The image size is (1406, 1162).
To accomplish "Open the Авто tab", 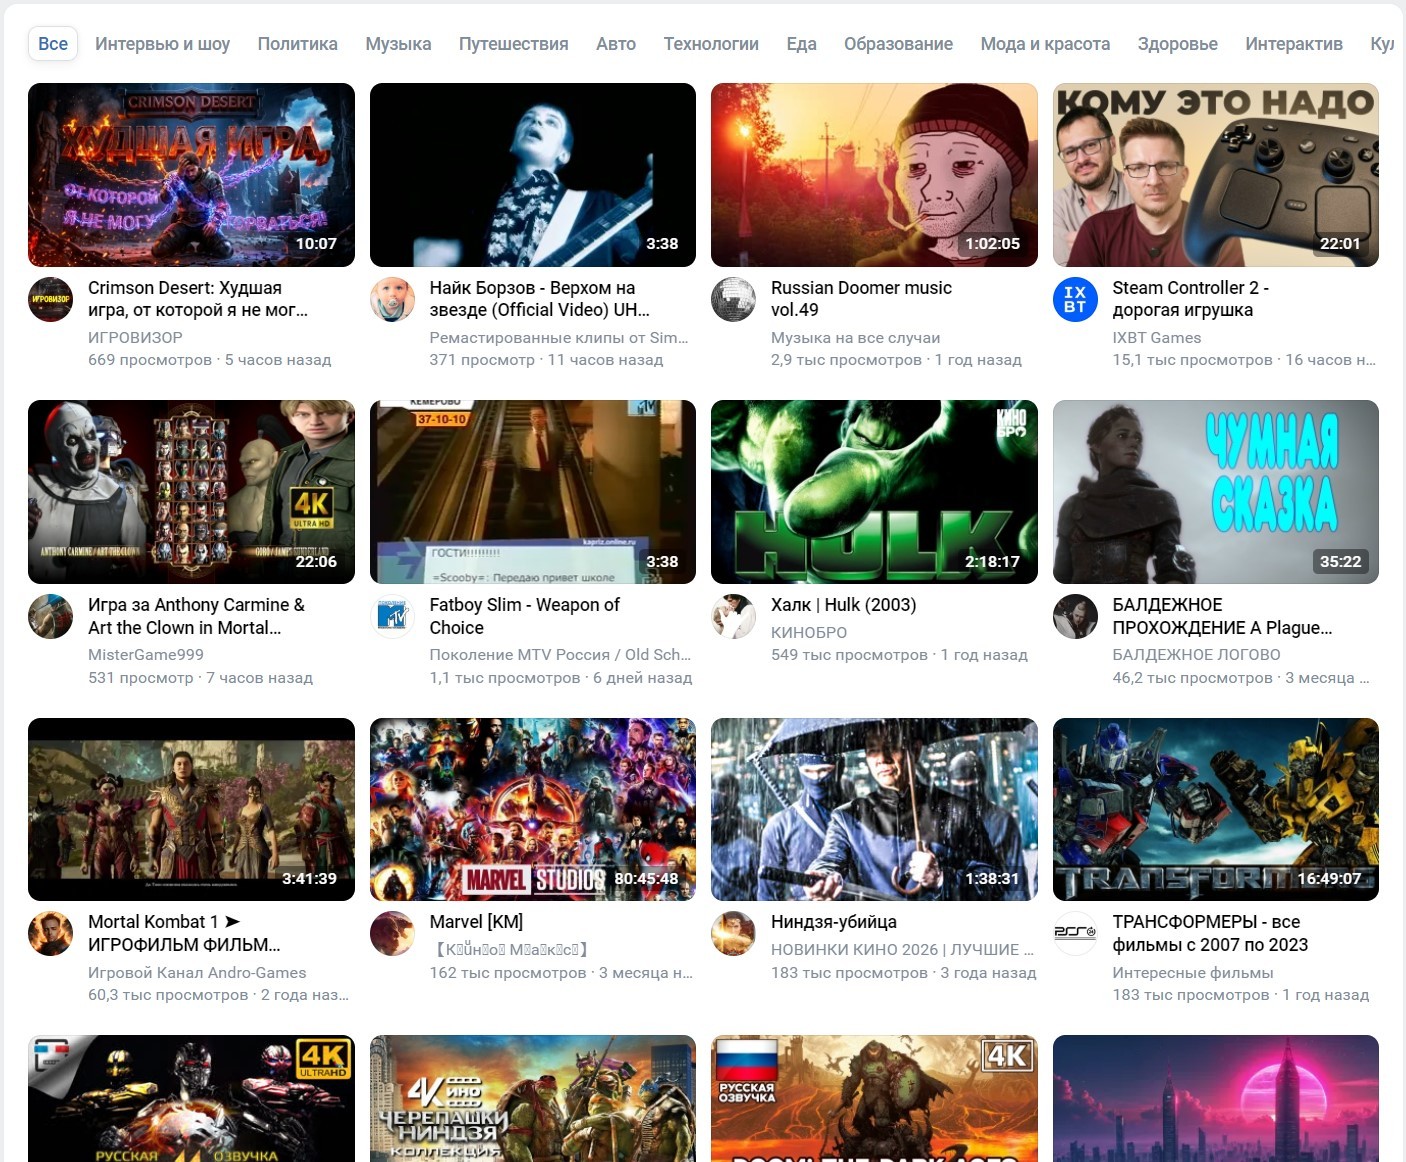I will coord(616,44).
